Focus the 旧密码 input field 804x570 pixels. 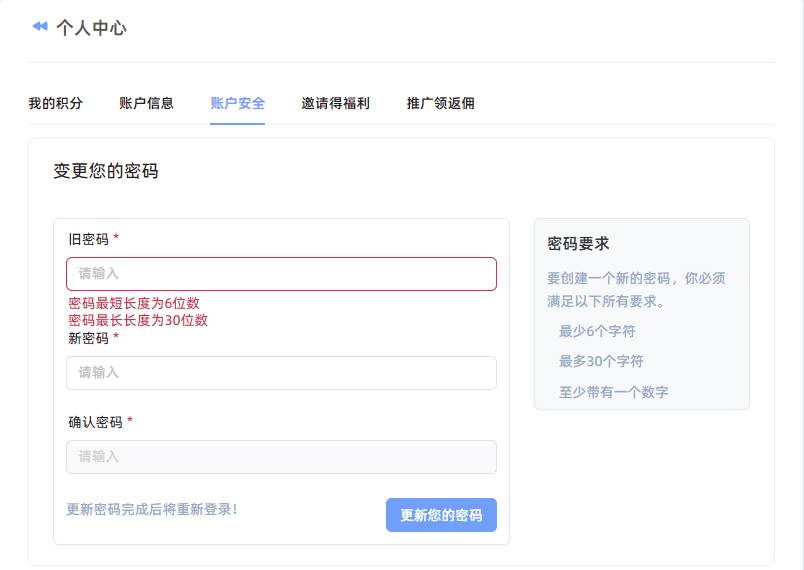(x=282, y=274)
